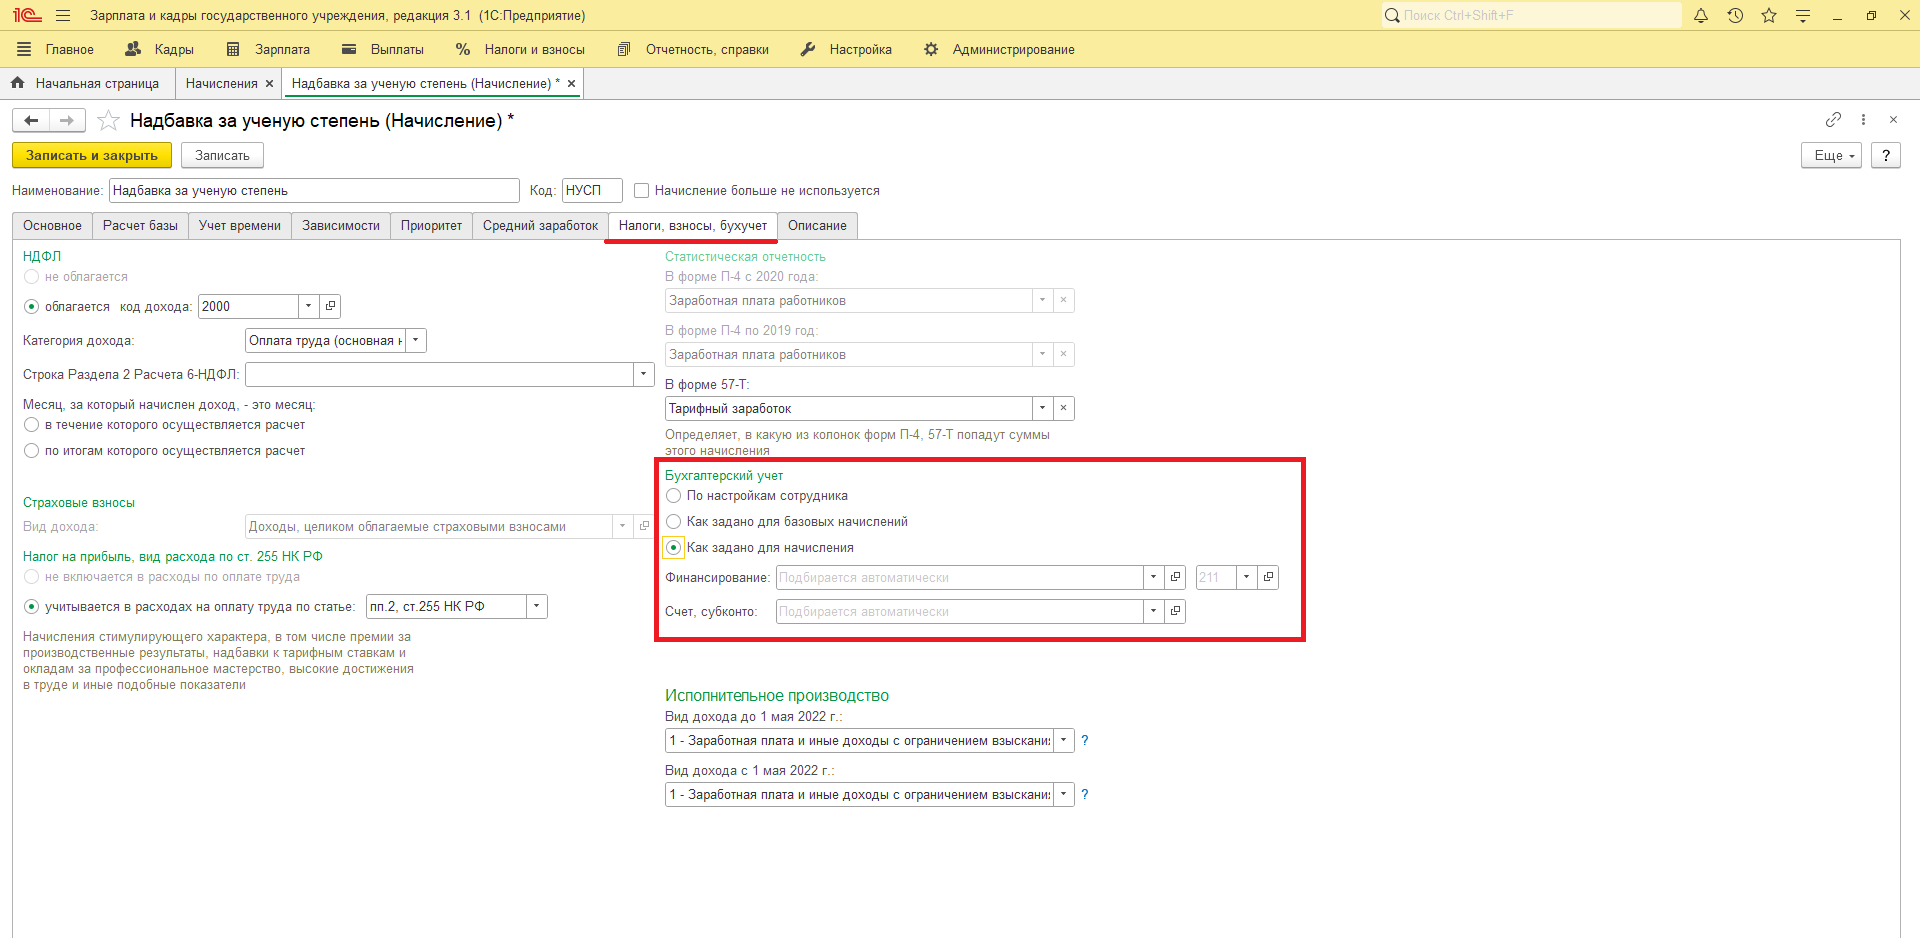Click the 1C logo icon
1920x938 pixels.
coord(27,15)
